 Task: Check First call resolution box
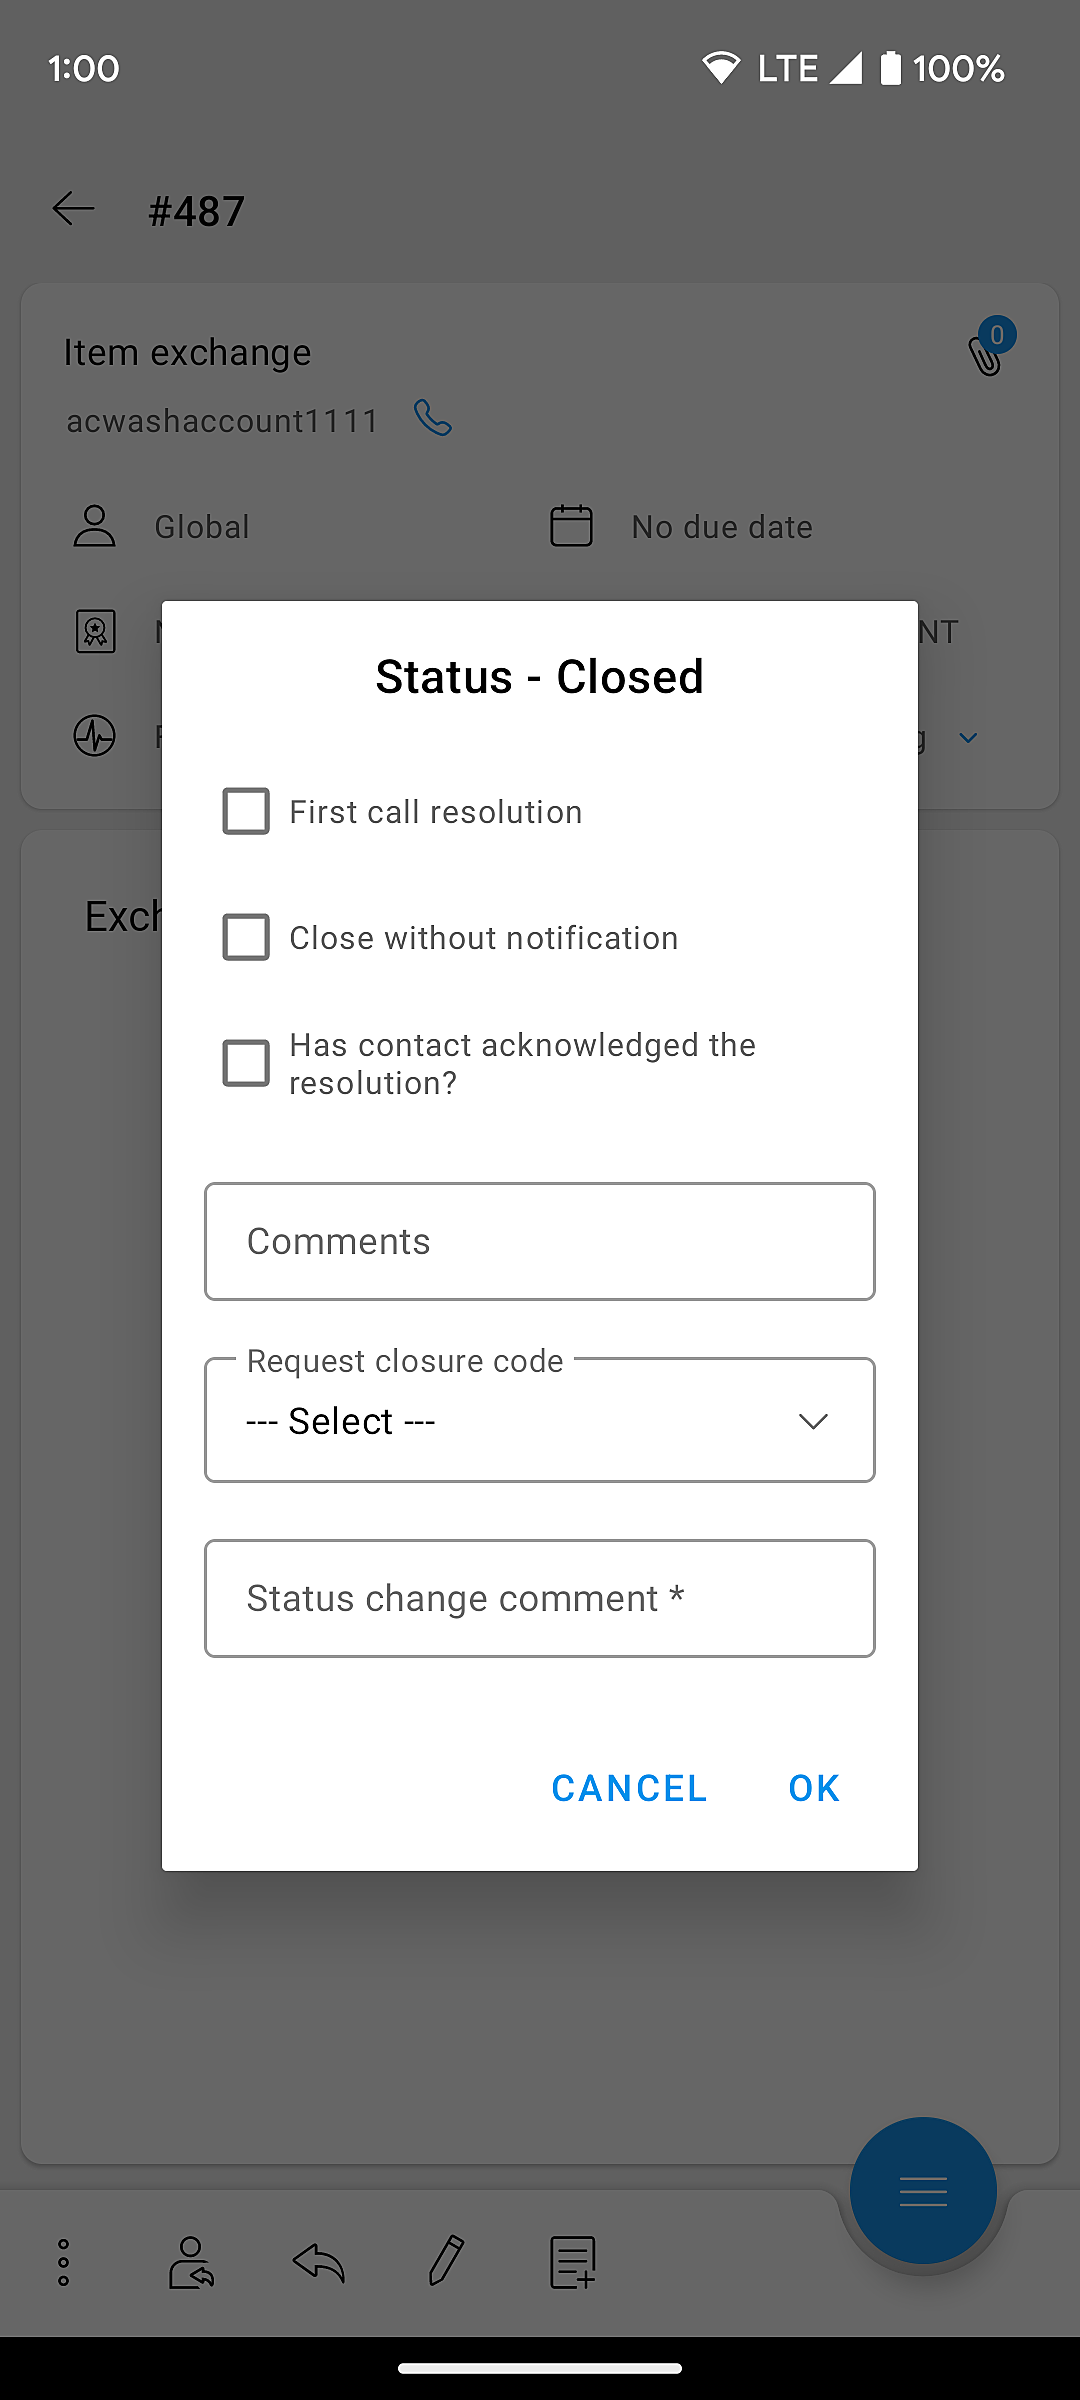pos(246,811)
